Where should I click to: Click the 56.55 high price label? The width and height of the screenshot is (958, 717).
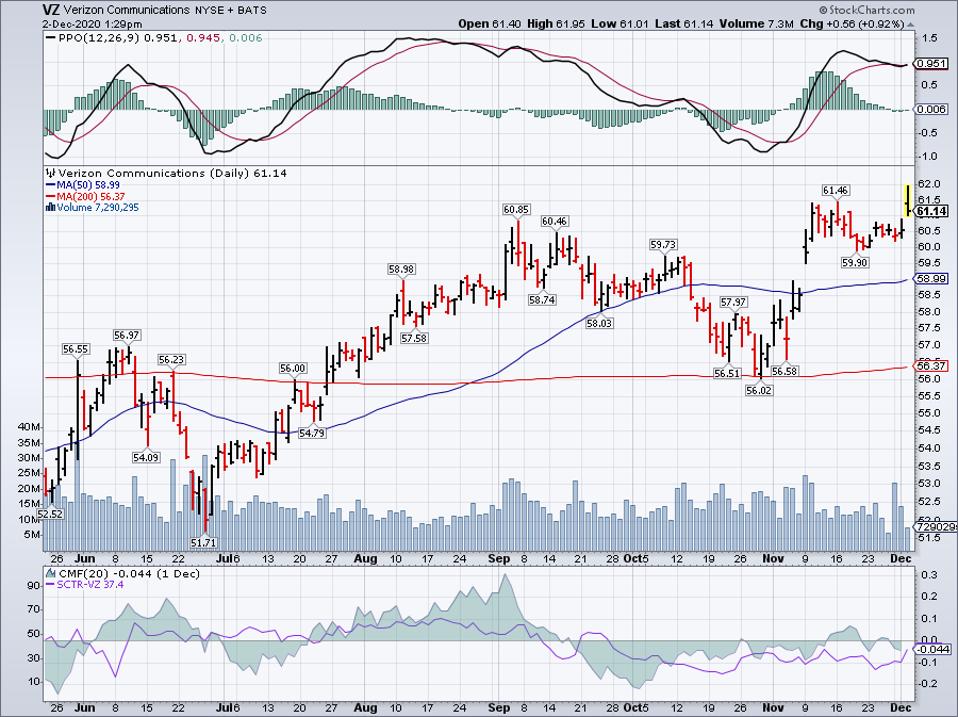(76, 349)
